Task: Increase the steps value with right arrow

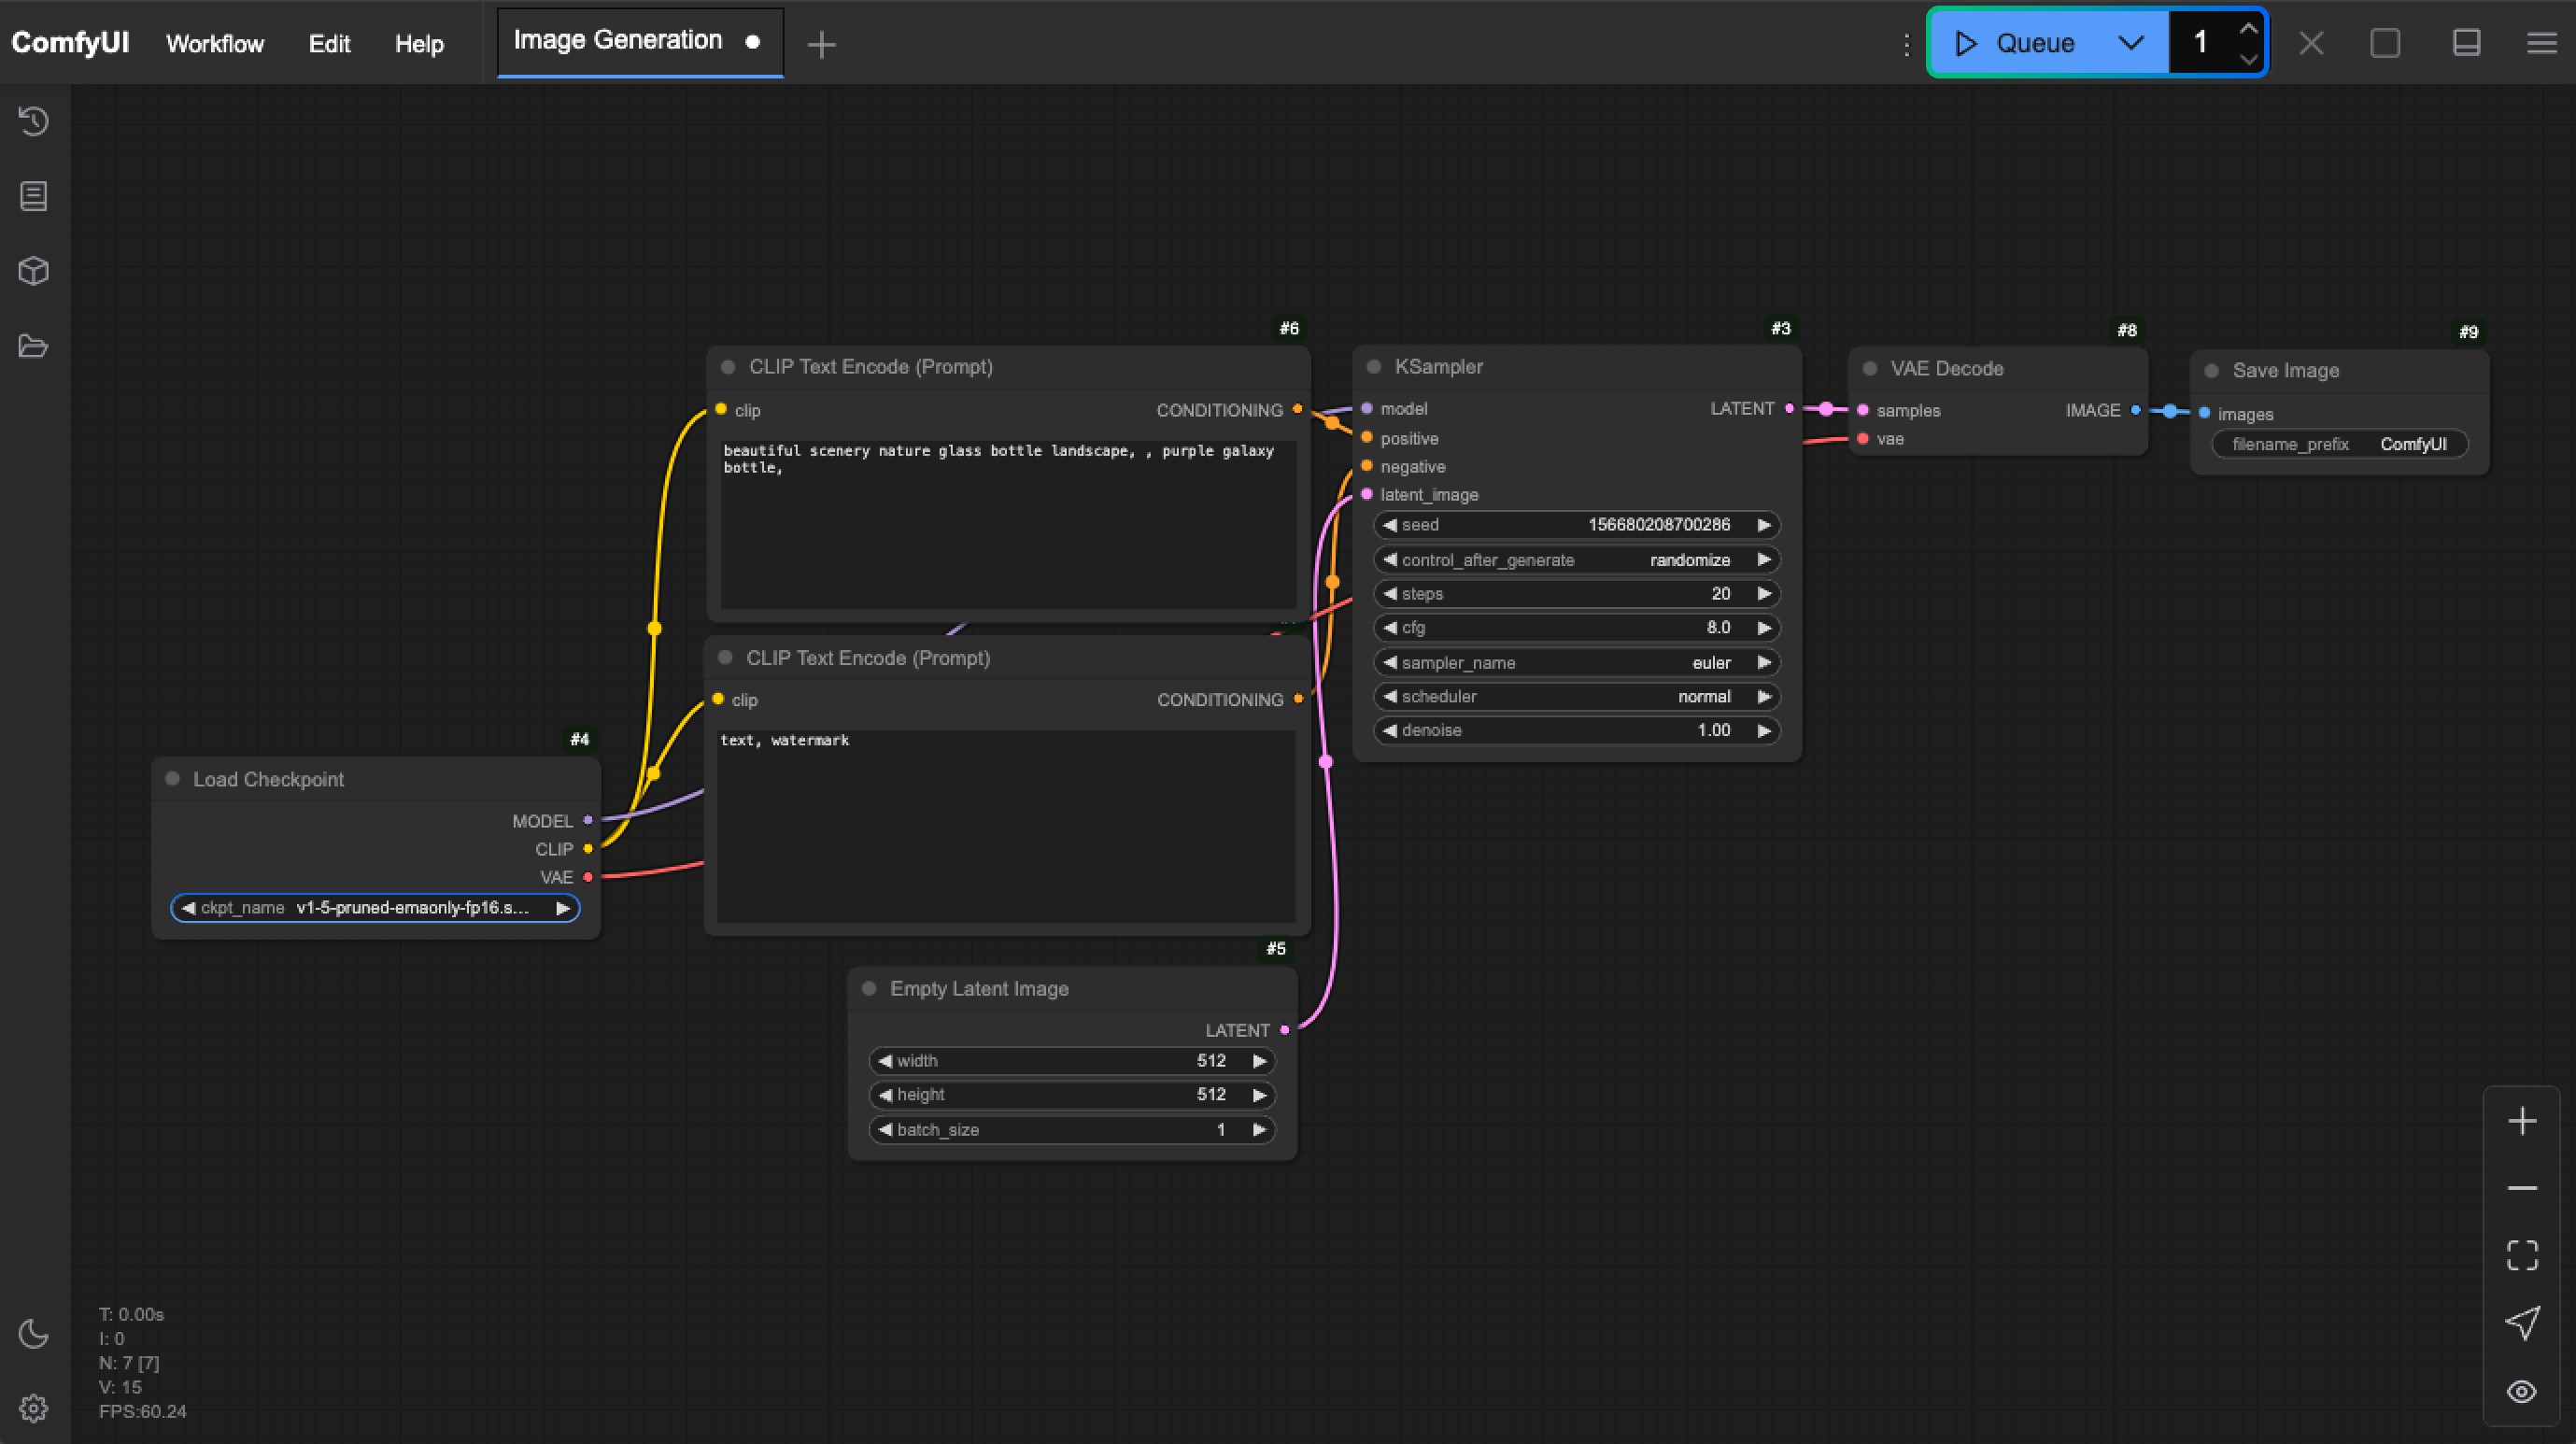Action: tap(1764, 594)
